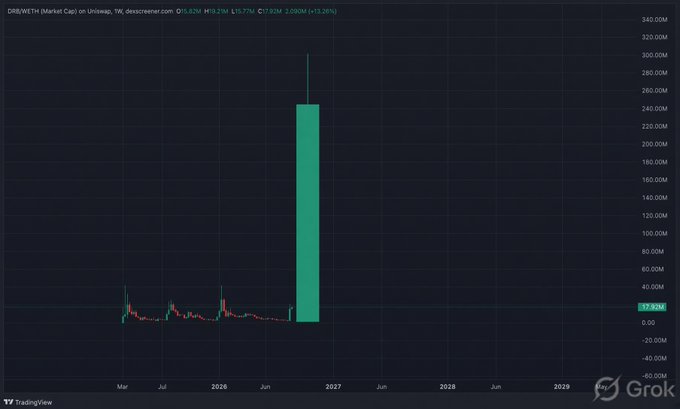Select the open value O15.82M

coord(189,11)
